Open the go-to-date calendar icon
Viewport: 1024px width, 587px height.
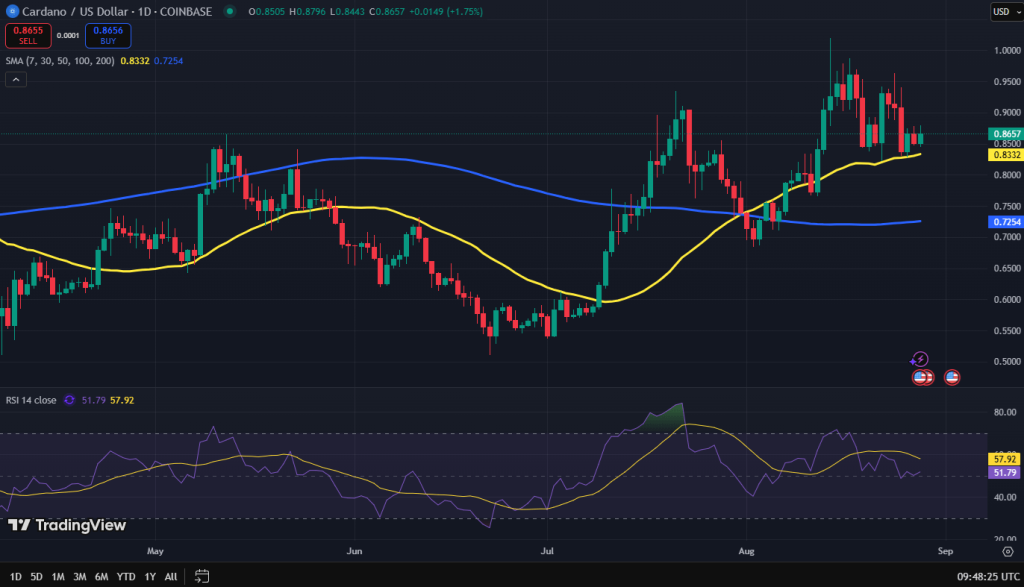coord(202,576)
